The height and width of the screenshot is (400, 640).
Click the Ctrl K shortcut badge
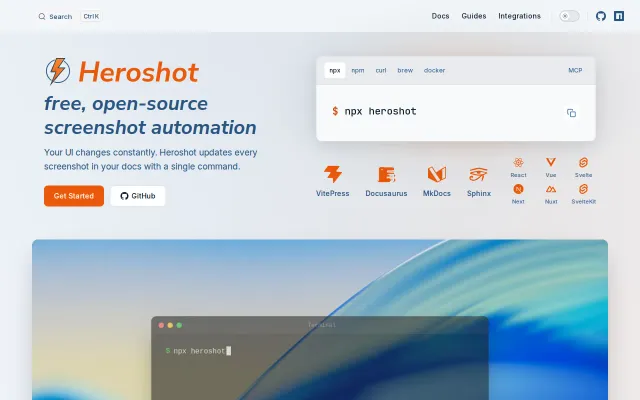tap(91, 16)
